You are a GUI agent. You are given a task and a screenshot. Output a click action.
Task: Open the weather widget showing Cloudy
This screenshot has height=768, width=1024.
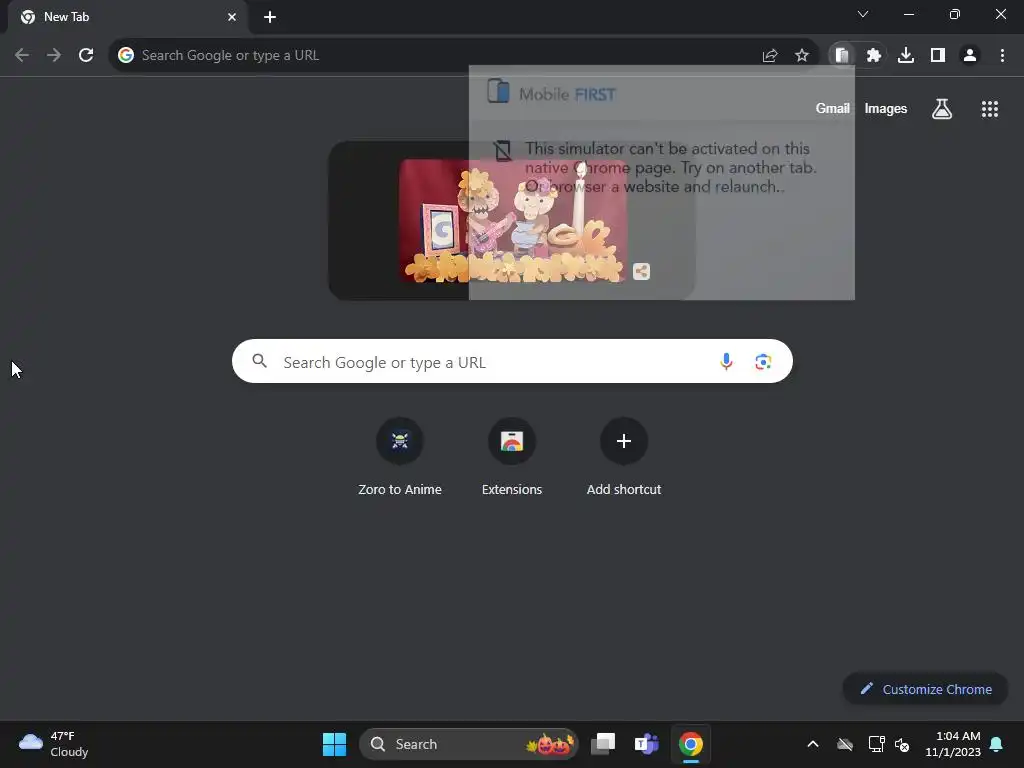coord(53,744)
